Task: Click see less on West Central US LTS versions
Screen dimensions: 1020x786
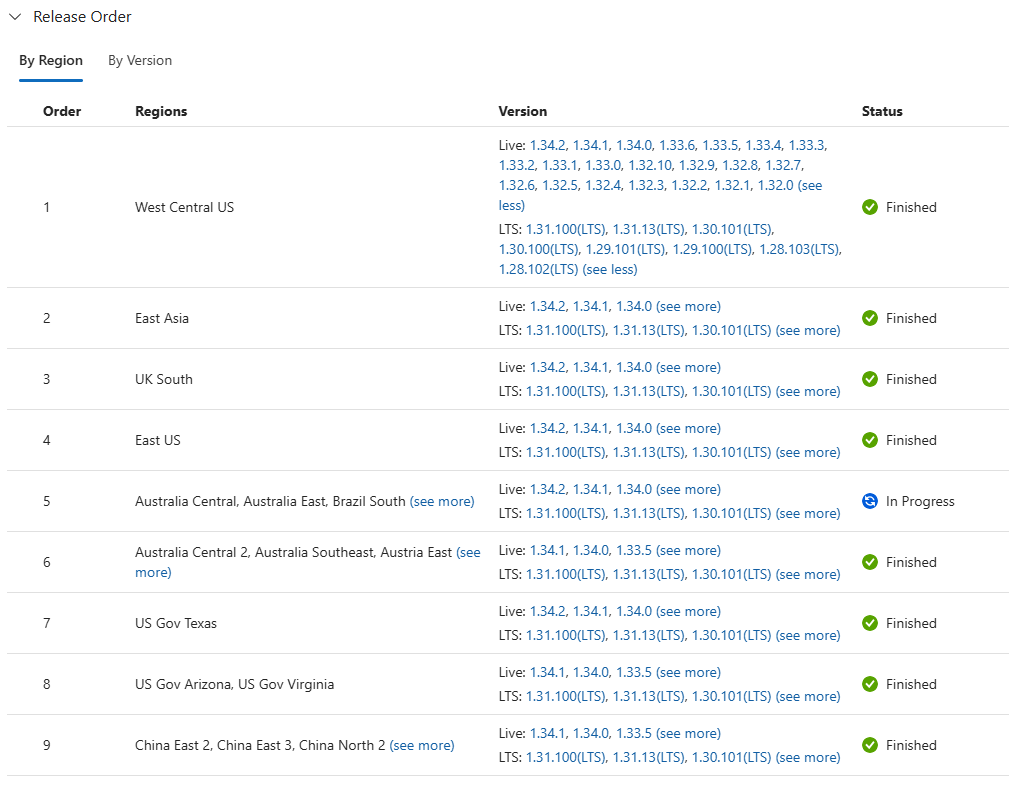Action: tap(610, 269)
